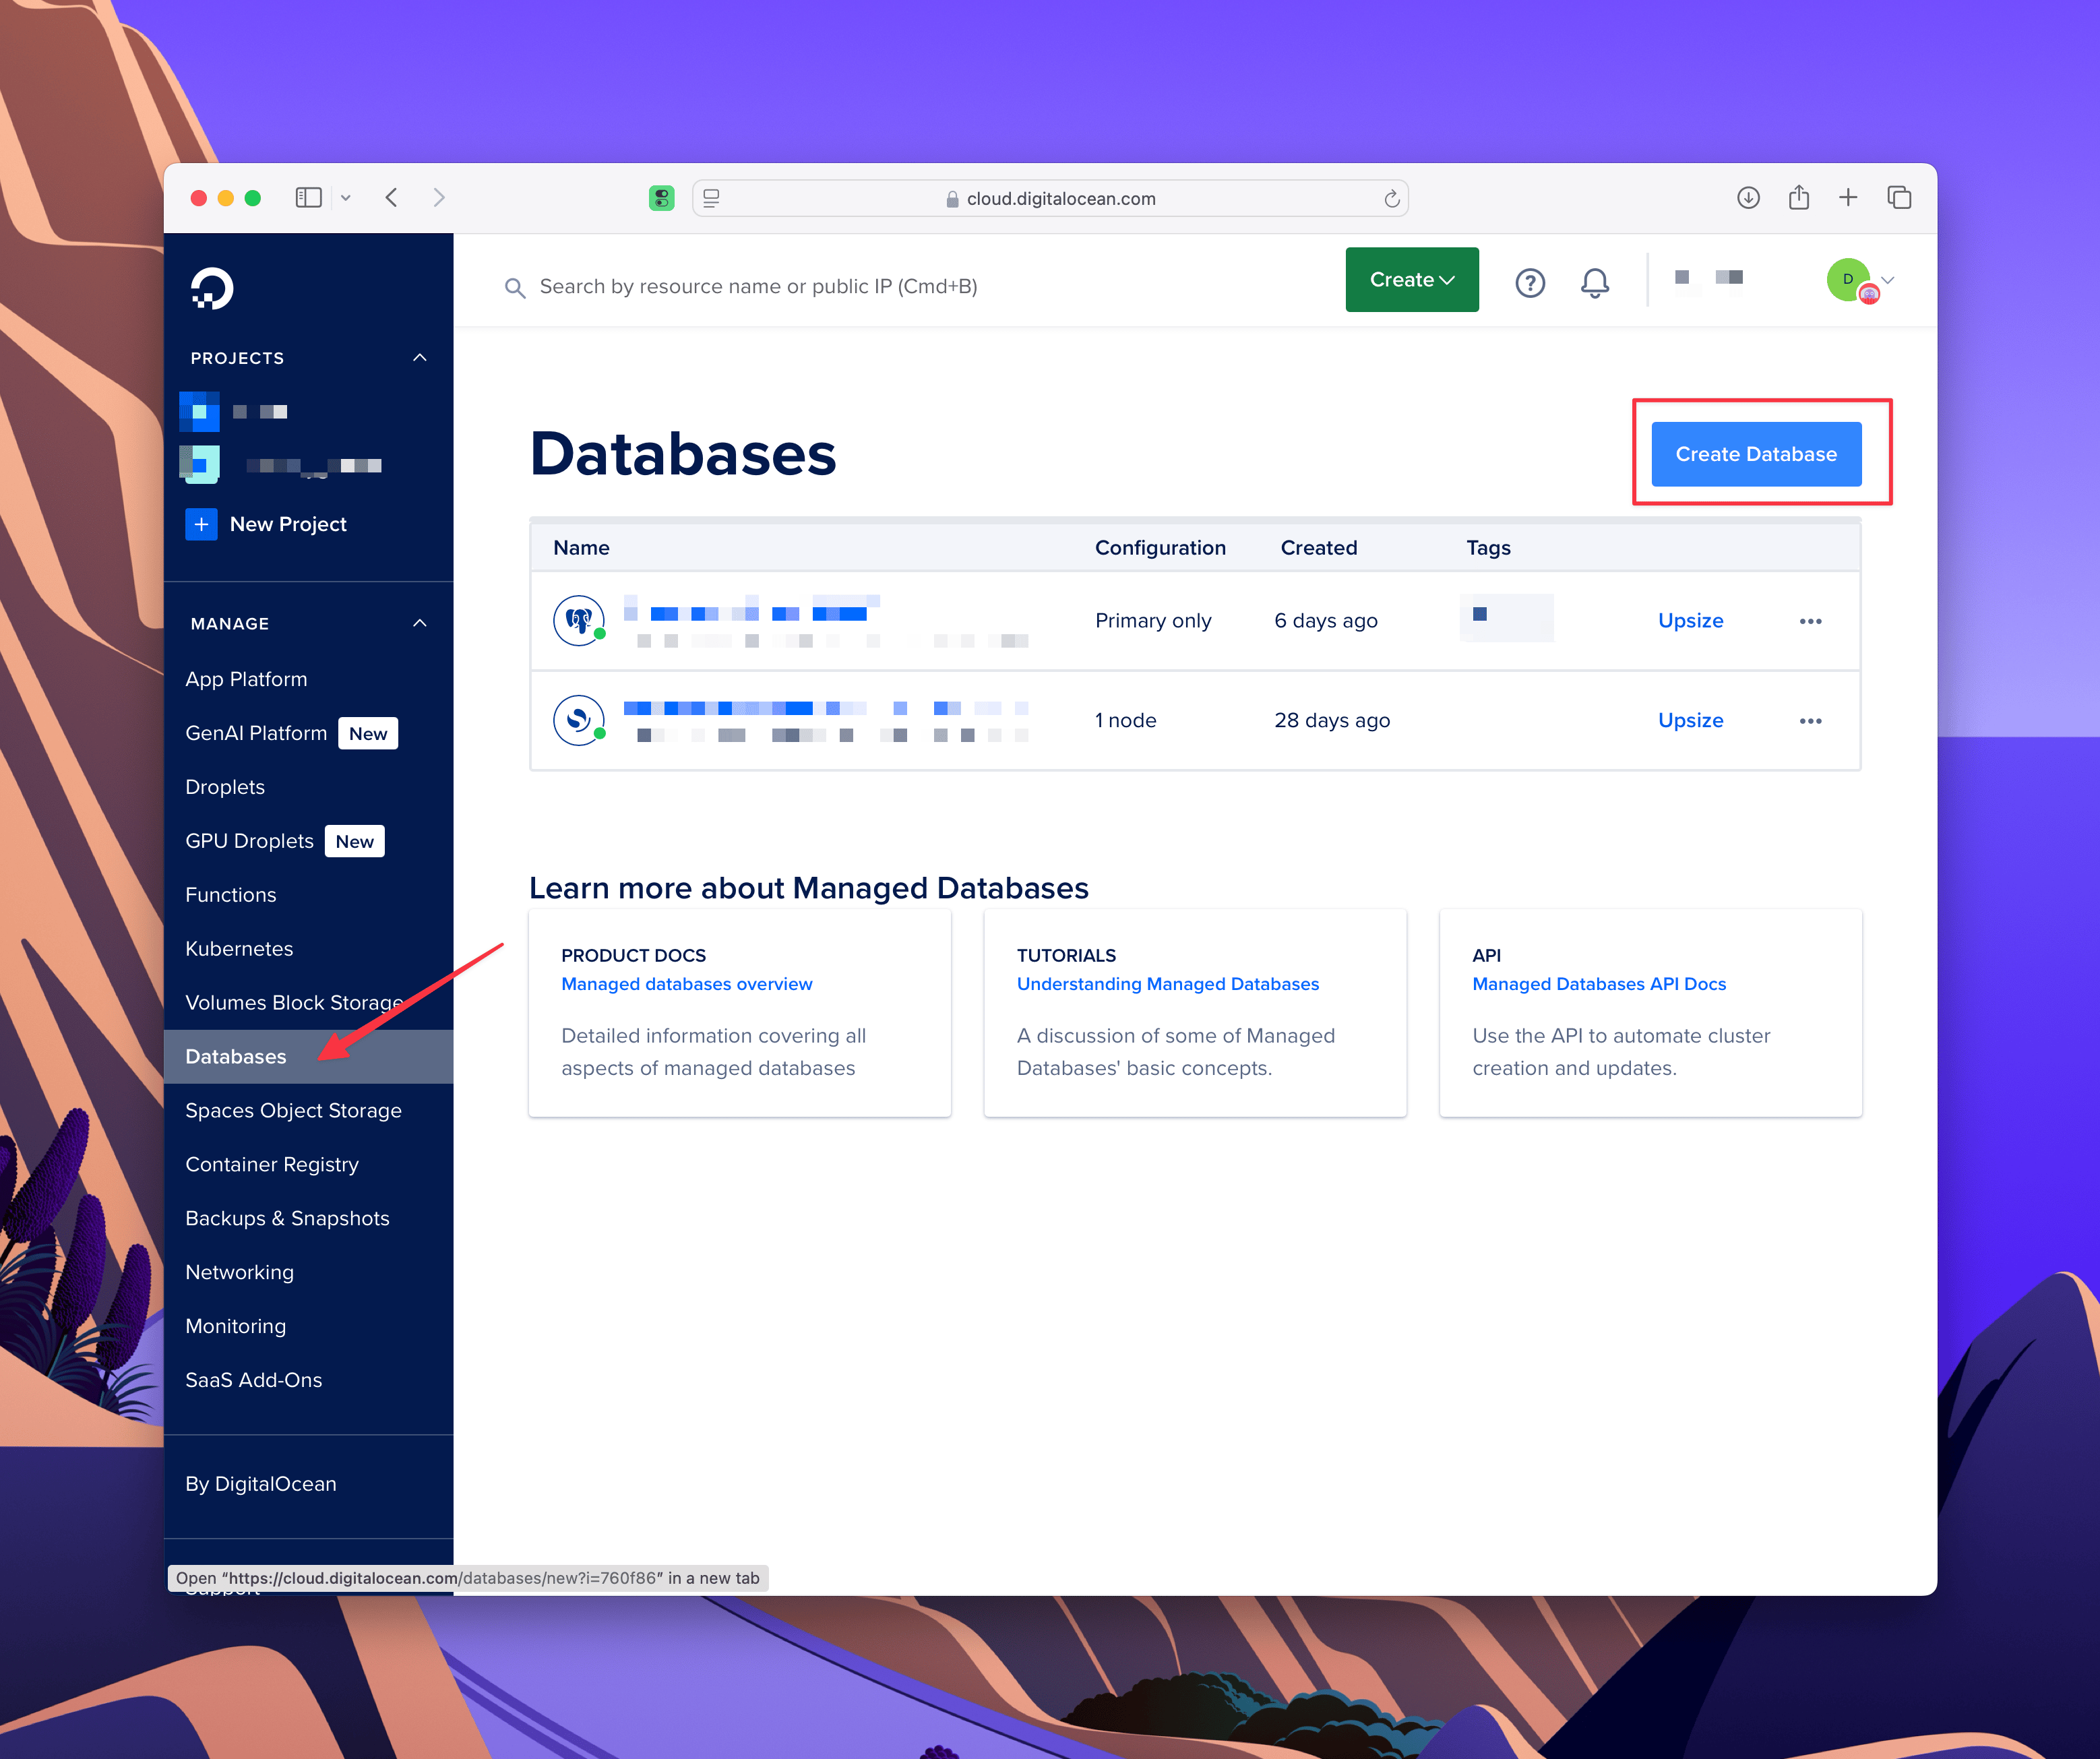Open Managed Databases API Docs link
This screenshot has width=2100, height=1759.
1599,984
